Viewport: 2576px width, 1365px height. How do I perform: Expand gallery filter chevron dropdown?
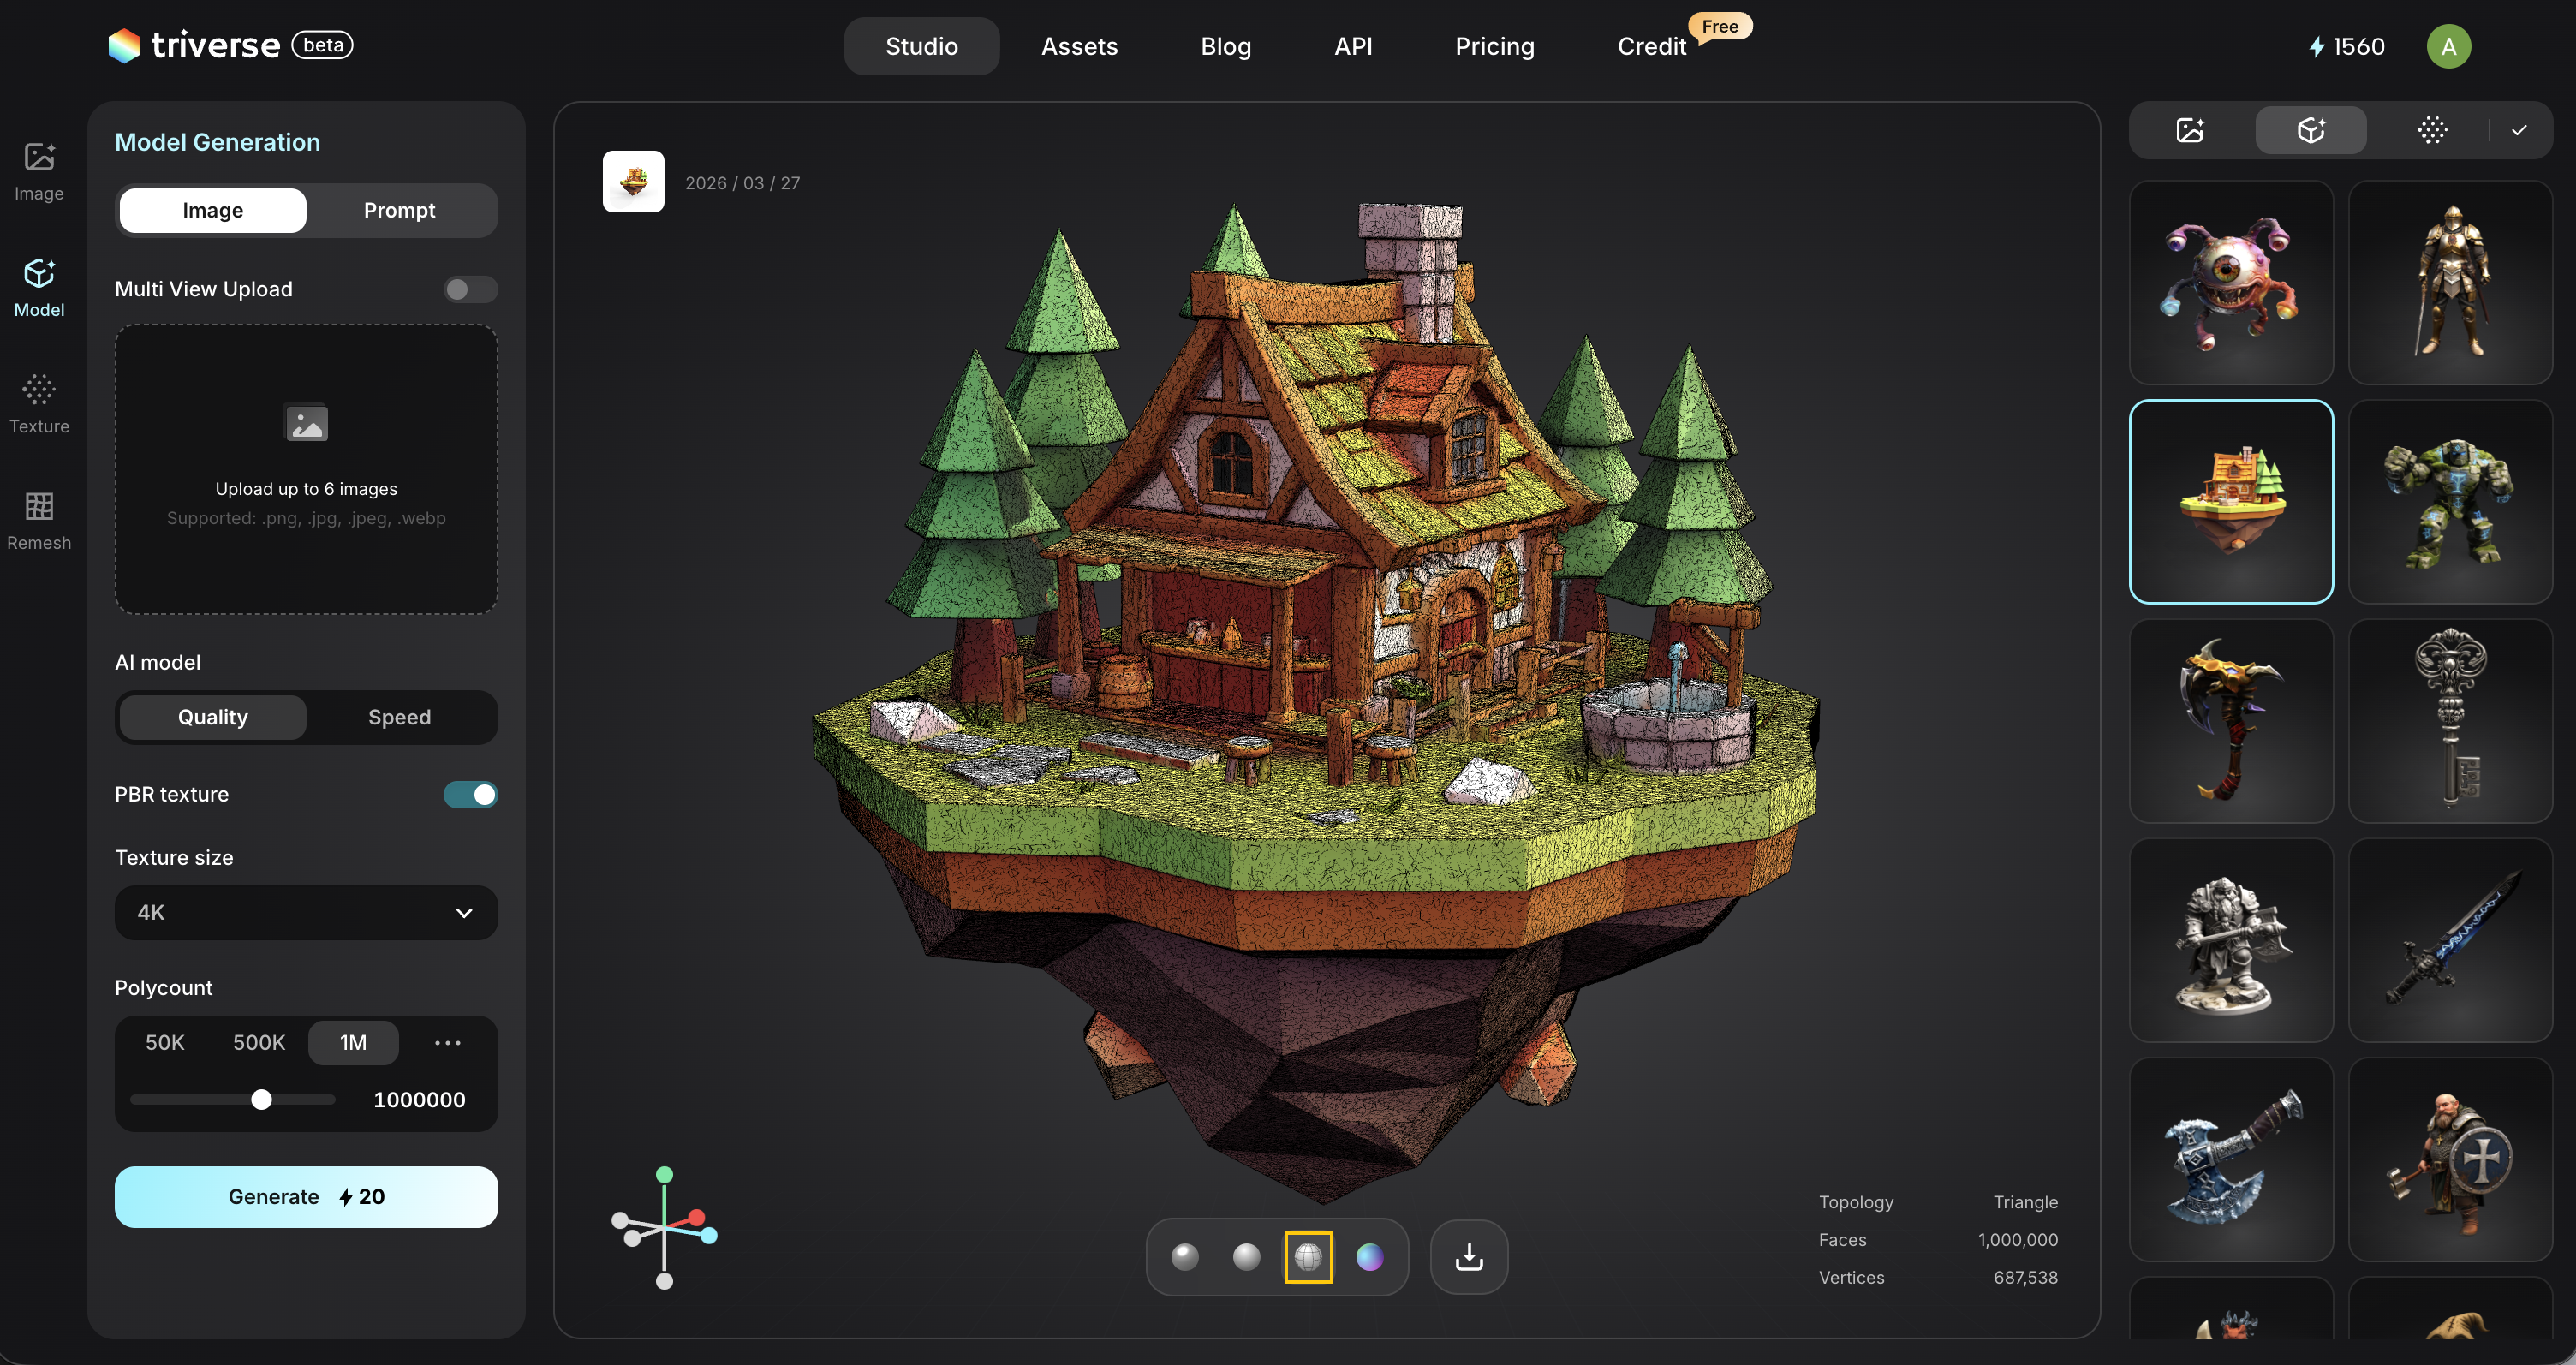click(2518, 130)
